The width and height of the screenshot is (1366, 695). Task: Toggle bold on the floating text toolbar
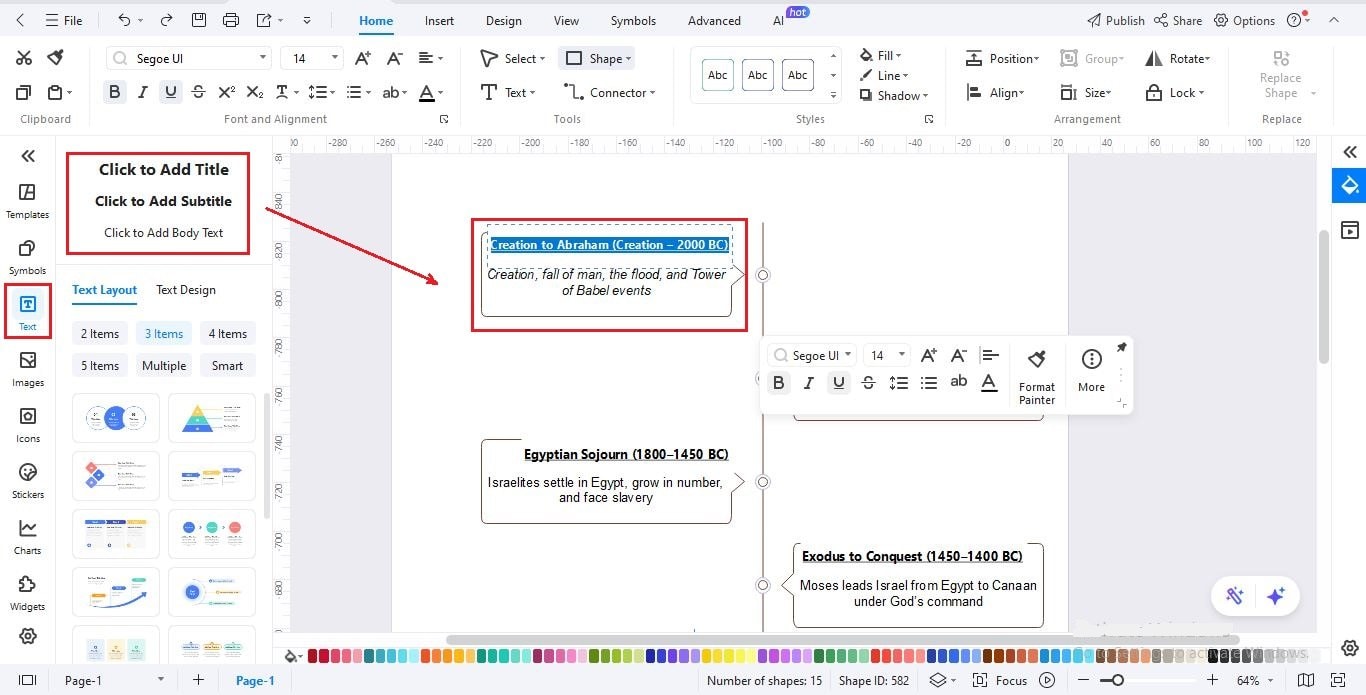pos(779,382)
